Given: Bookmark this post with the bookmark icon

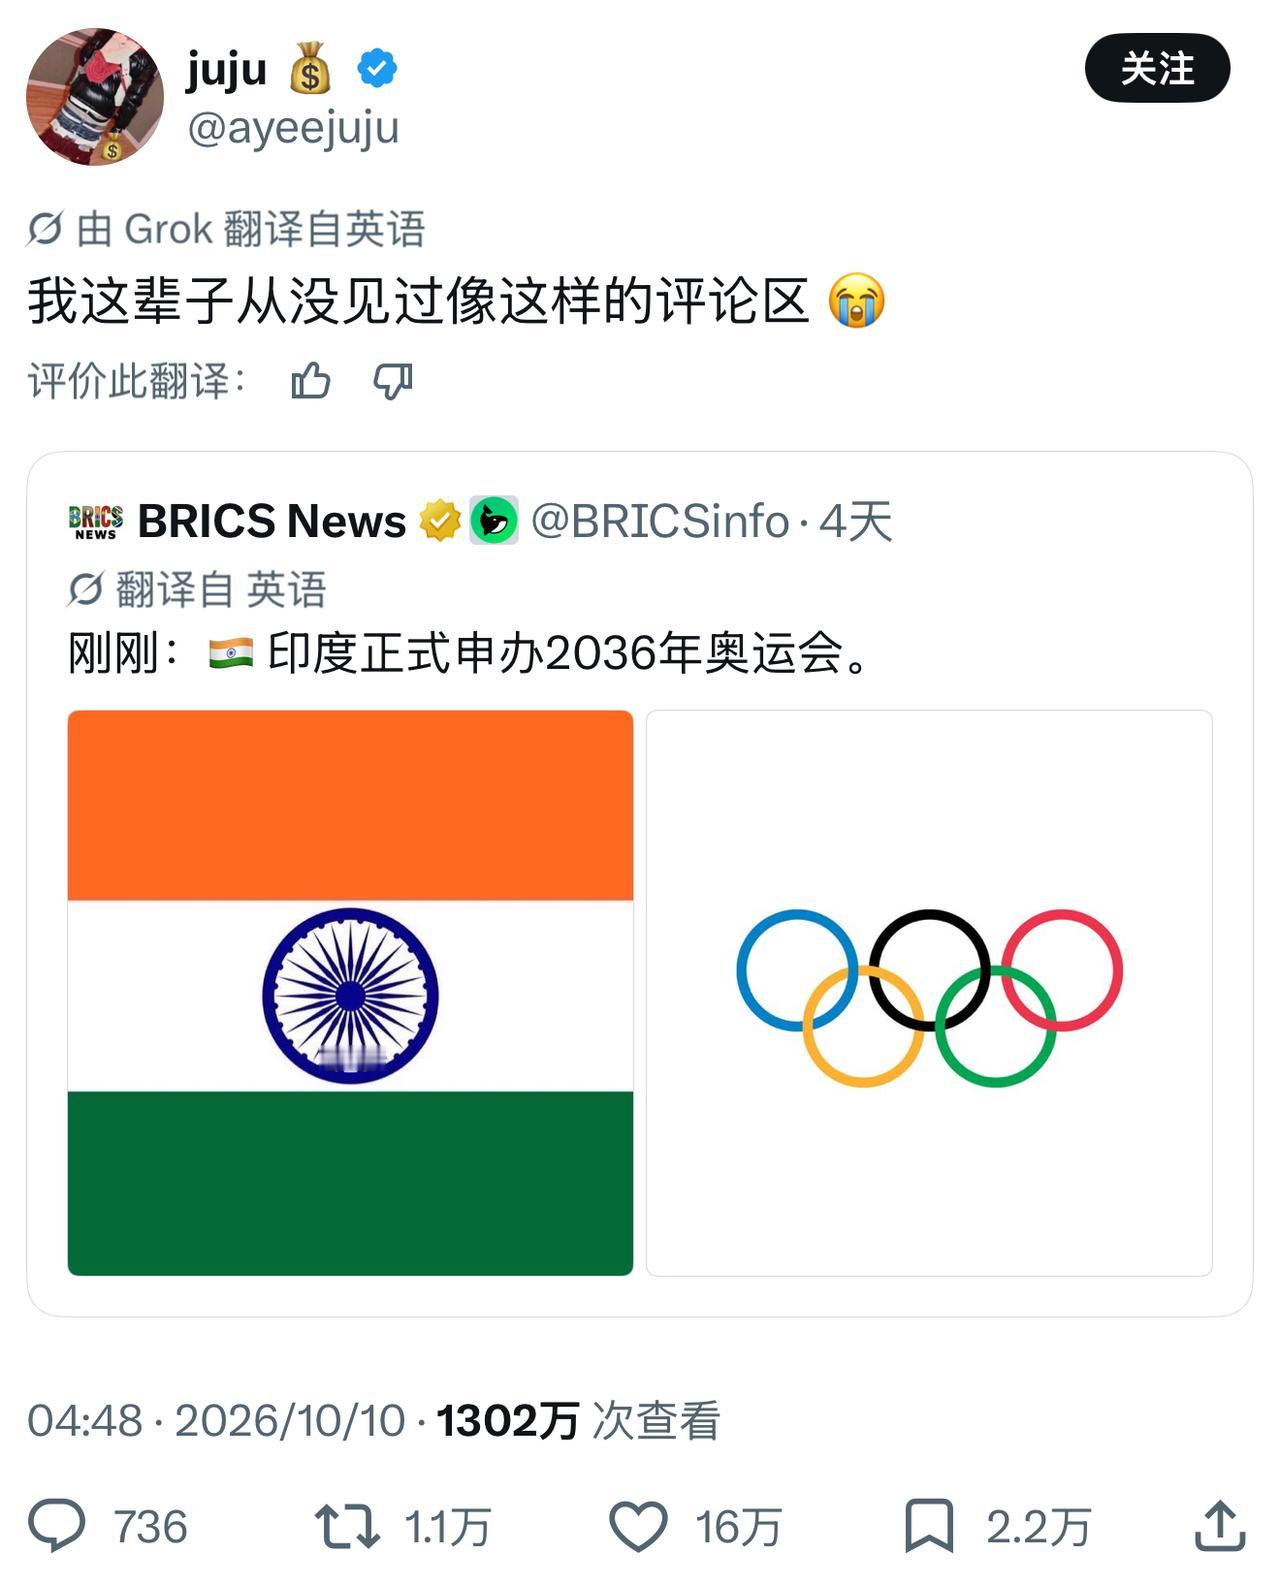Looking at the screenshot, I should point(929,1526).
